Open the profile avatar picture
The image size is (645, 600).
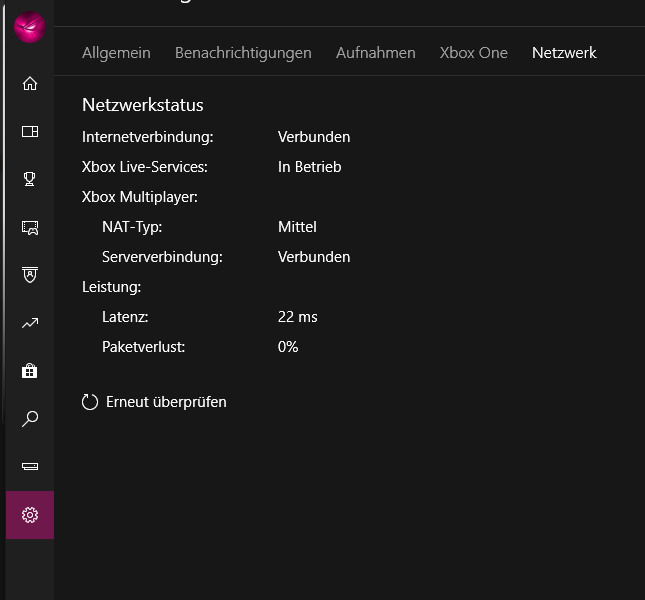(x=30, y=27)
